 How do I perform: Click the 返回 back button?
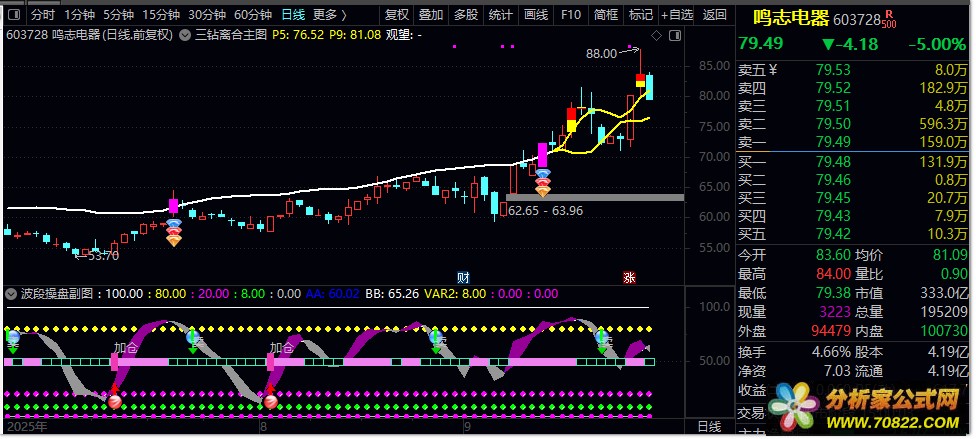click(715, 14)
